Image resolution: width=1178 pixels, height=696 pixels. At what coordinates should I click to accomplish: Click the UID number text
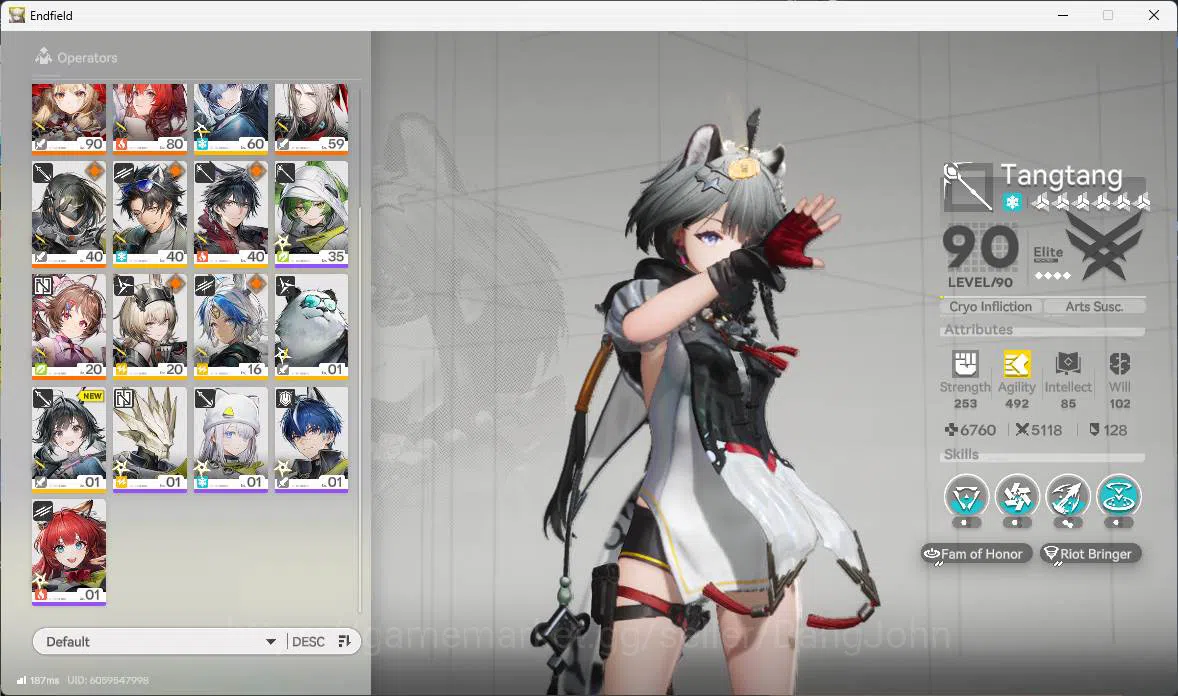click(x=108, y=680)
